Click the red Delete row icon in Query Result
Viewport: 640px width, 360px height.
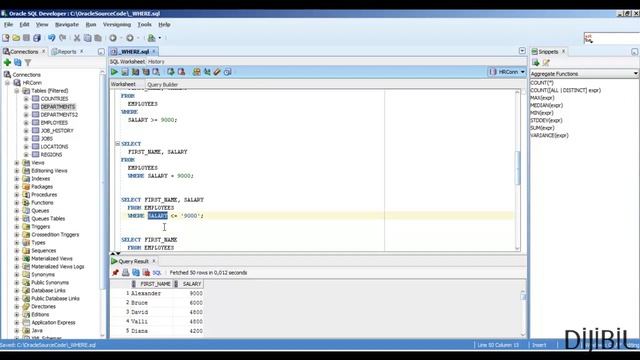click(146, 273)
